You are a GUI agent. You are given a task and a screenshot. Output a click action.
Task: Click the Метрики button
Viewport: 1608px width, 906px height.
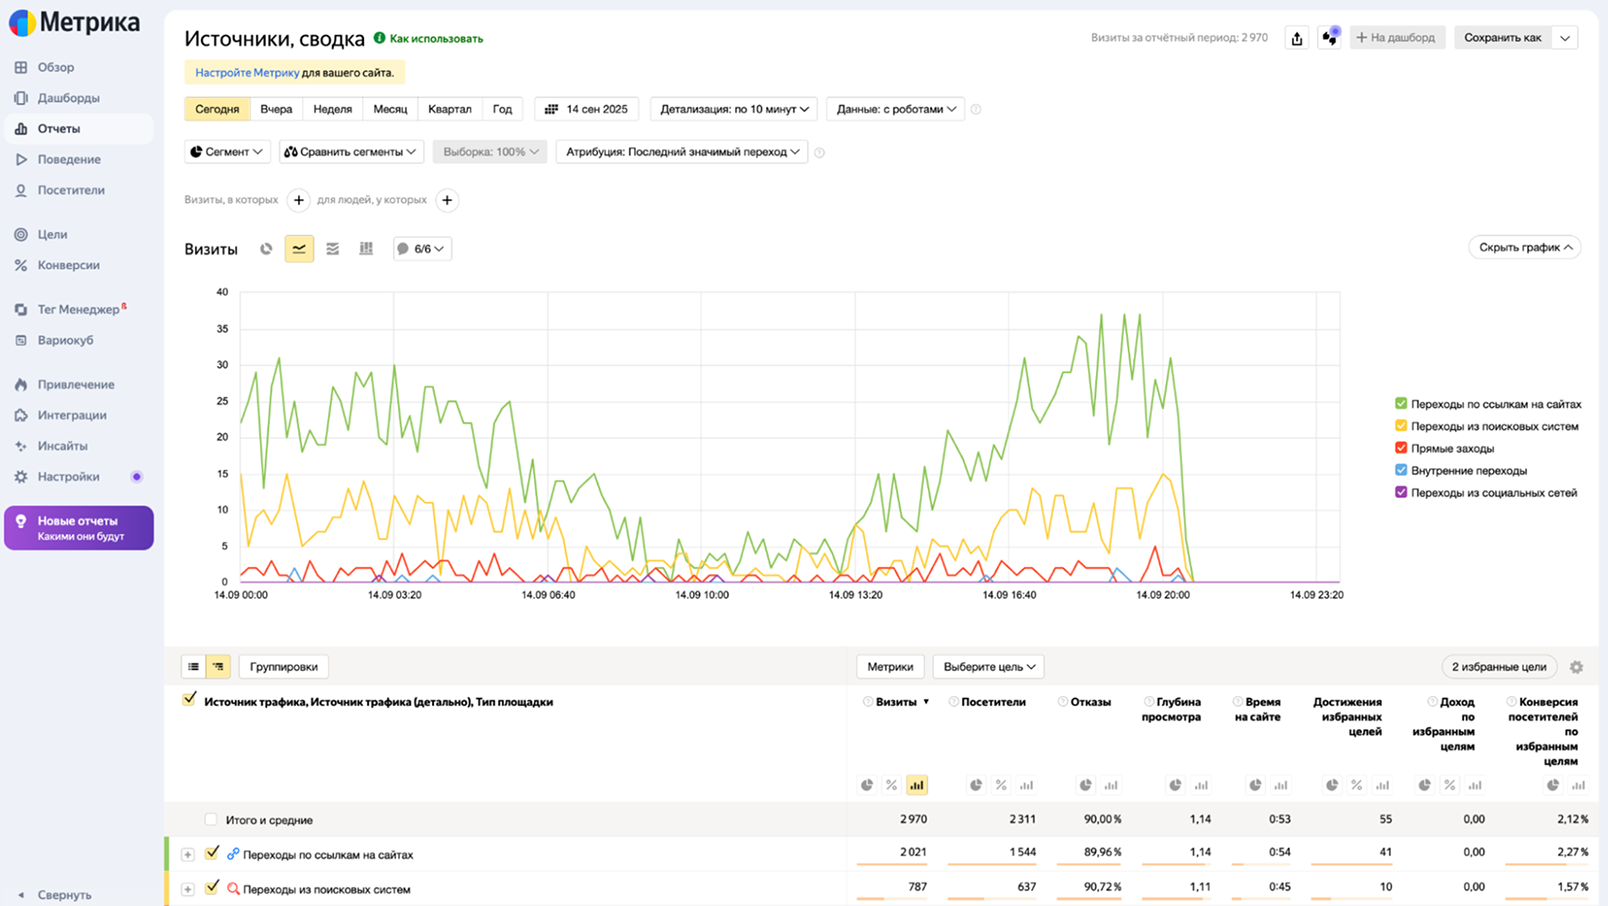(x=890, y=667)
